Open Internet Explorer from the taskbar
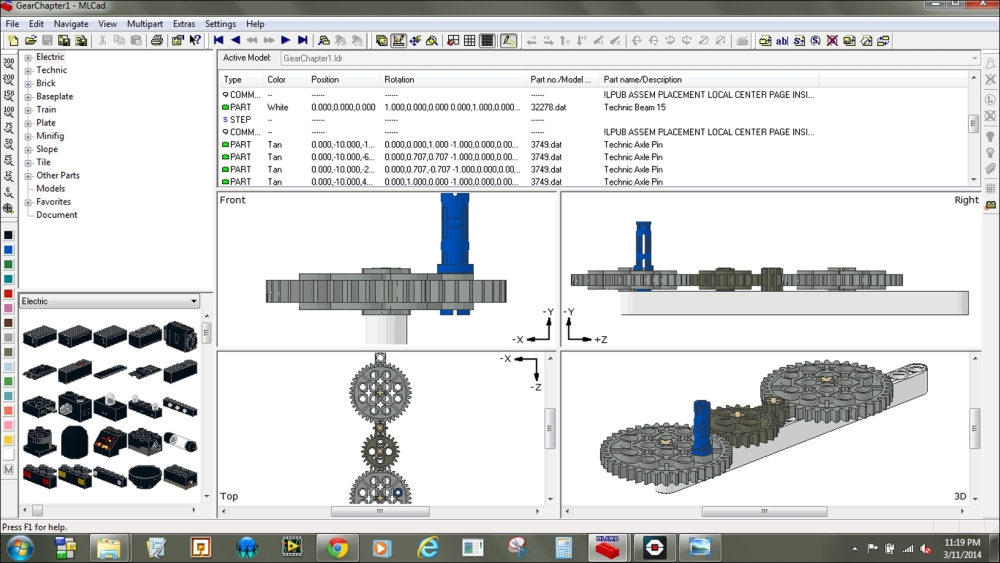1000x563 pixels. tap(428, 548)
